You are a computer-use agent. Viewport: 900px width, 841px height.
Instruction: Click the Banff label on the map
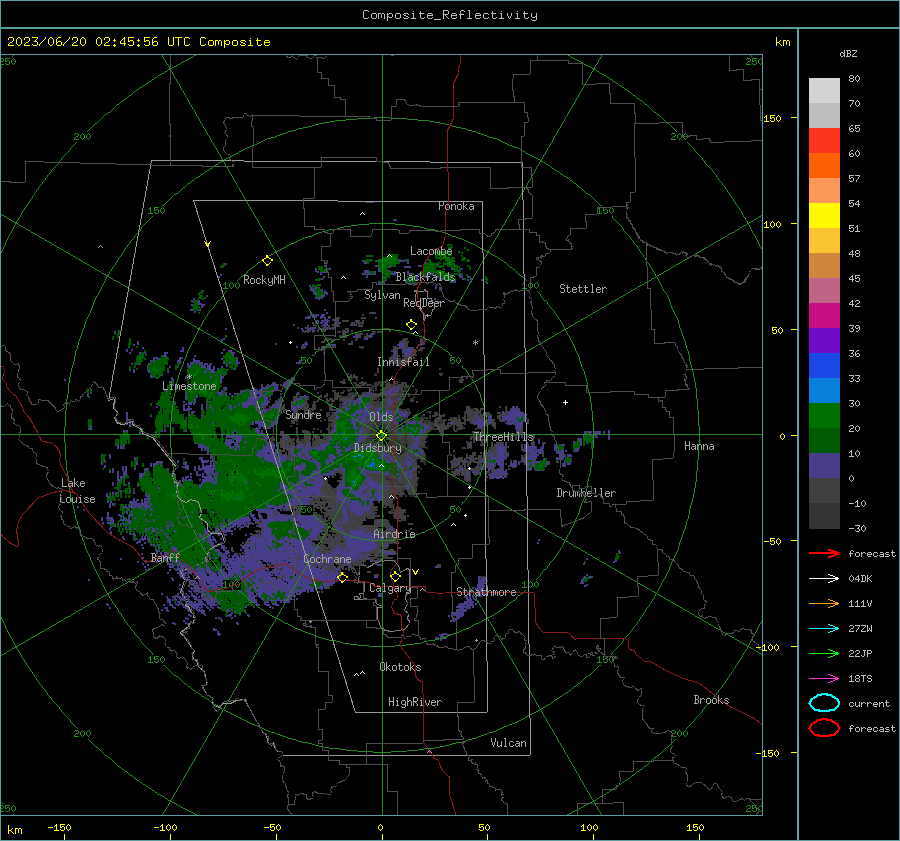[165, 558]
